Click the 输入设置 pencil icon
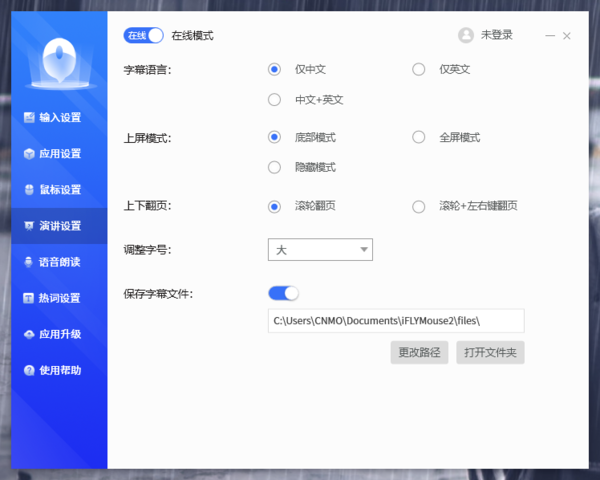 [29, 118]
